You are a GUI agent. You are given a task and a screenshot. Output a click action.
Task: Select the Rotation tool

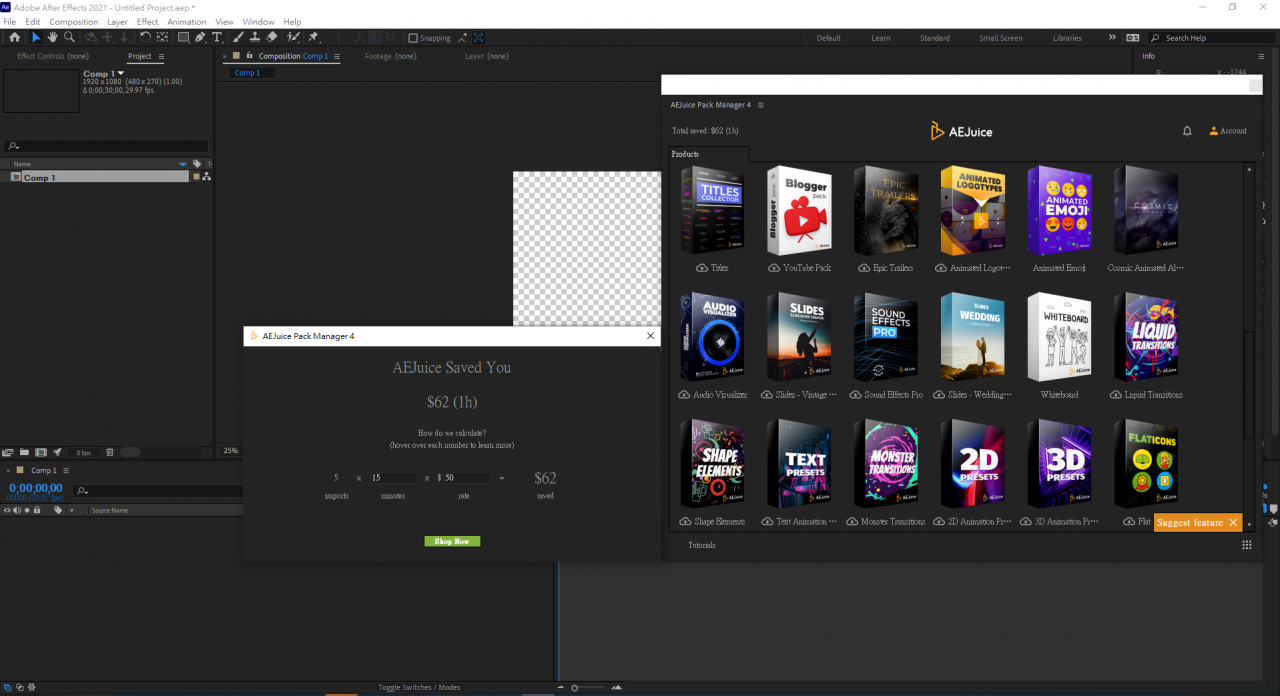click(x=146, y=38)
